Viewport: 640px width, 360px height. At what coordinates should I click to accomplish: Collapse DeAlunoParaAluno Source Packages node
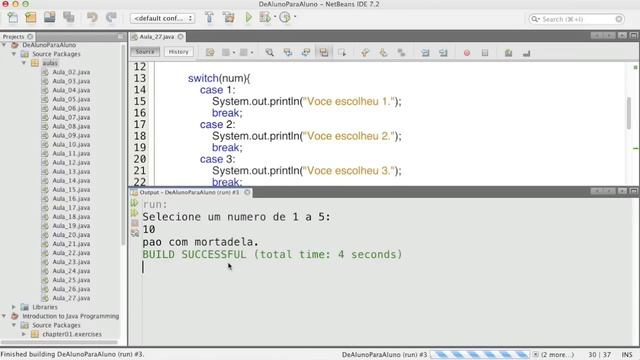coord(14,54)
